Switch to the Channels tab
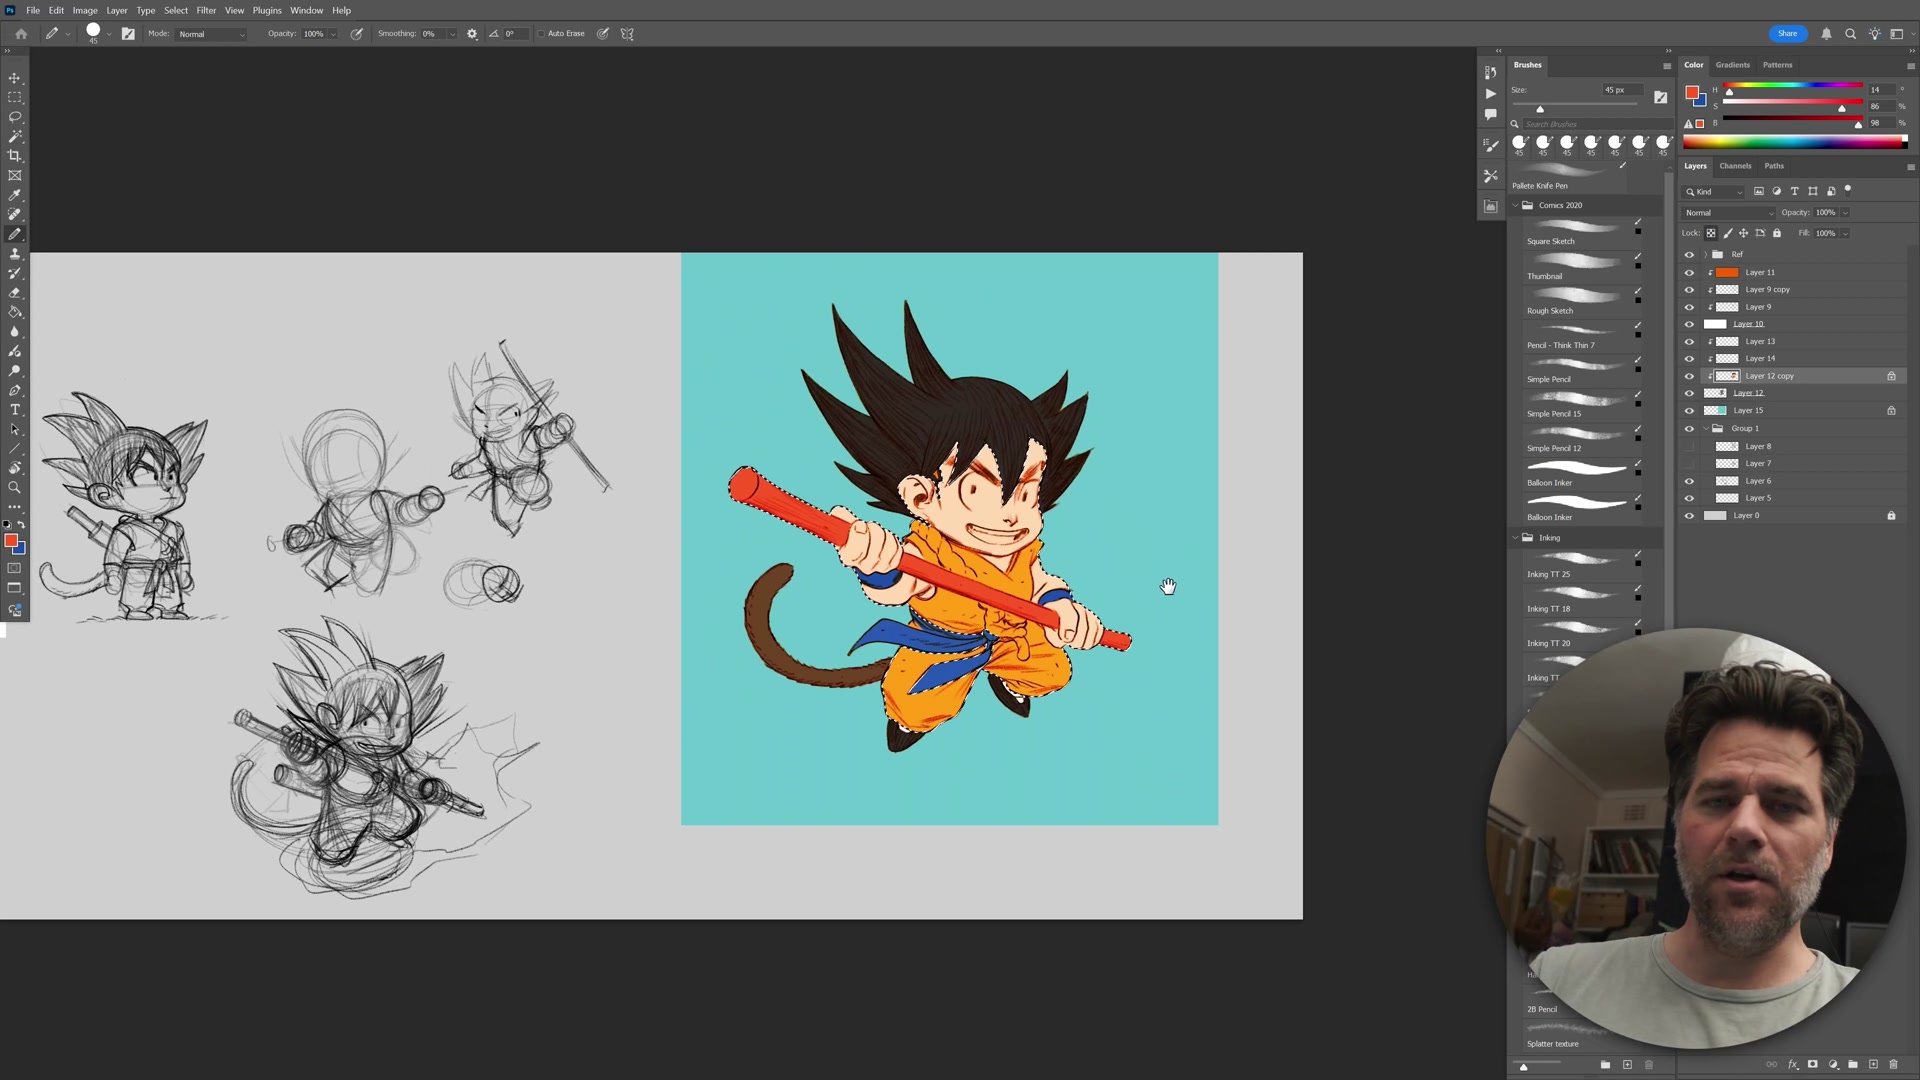The width and height of the screenshot is (1920, 1080). [1735, 166]
